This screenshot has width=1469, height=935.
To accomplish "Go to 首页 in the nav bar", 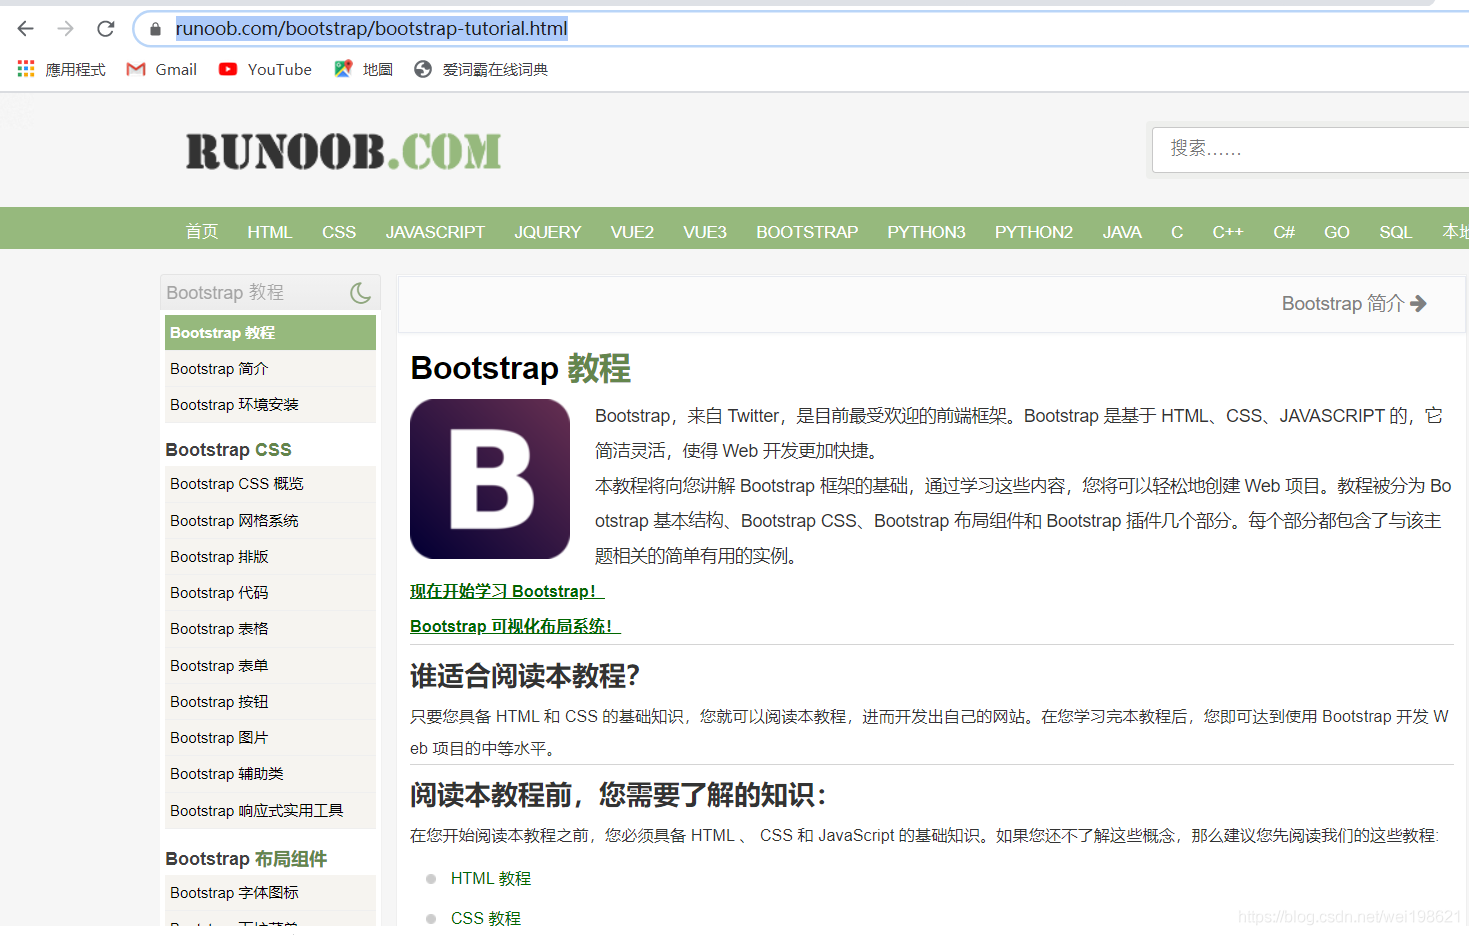I will tap(202, 231).
